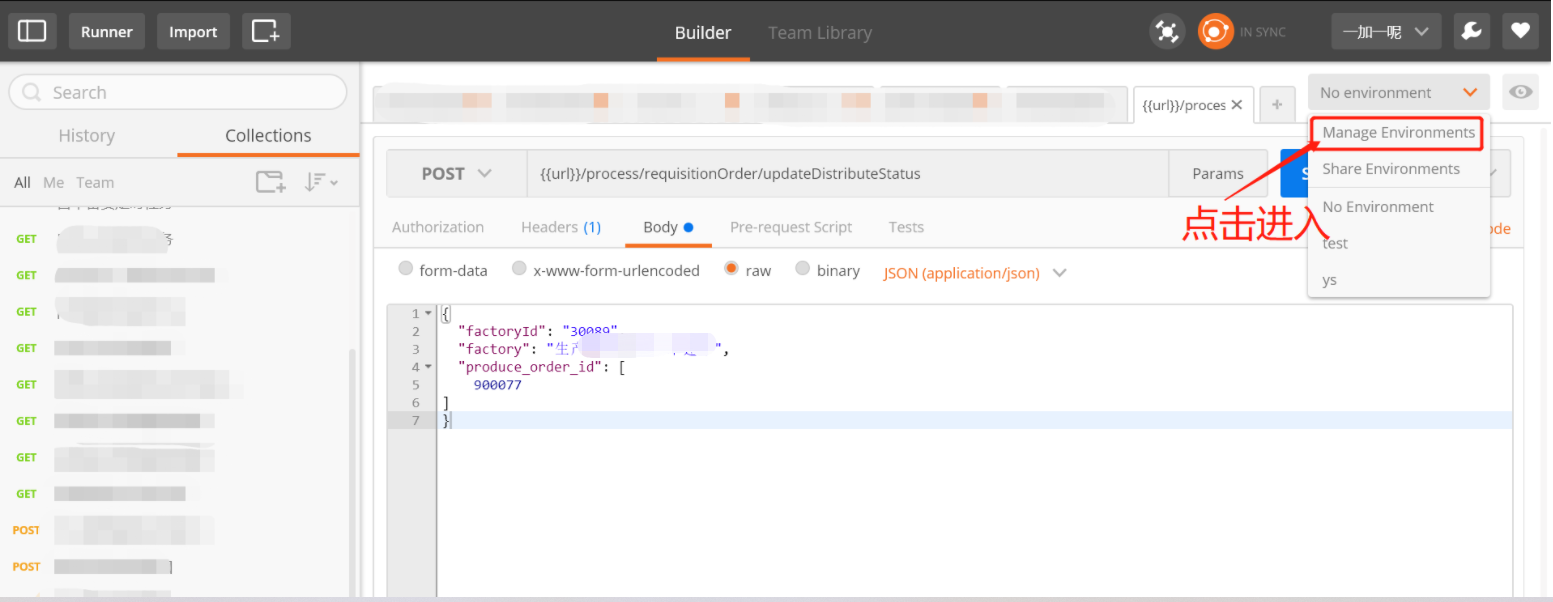Open environment quick look eye icon

[1520, 92]
